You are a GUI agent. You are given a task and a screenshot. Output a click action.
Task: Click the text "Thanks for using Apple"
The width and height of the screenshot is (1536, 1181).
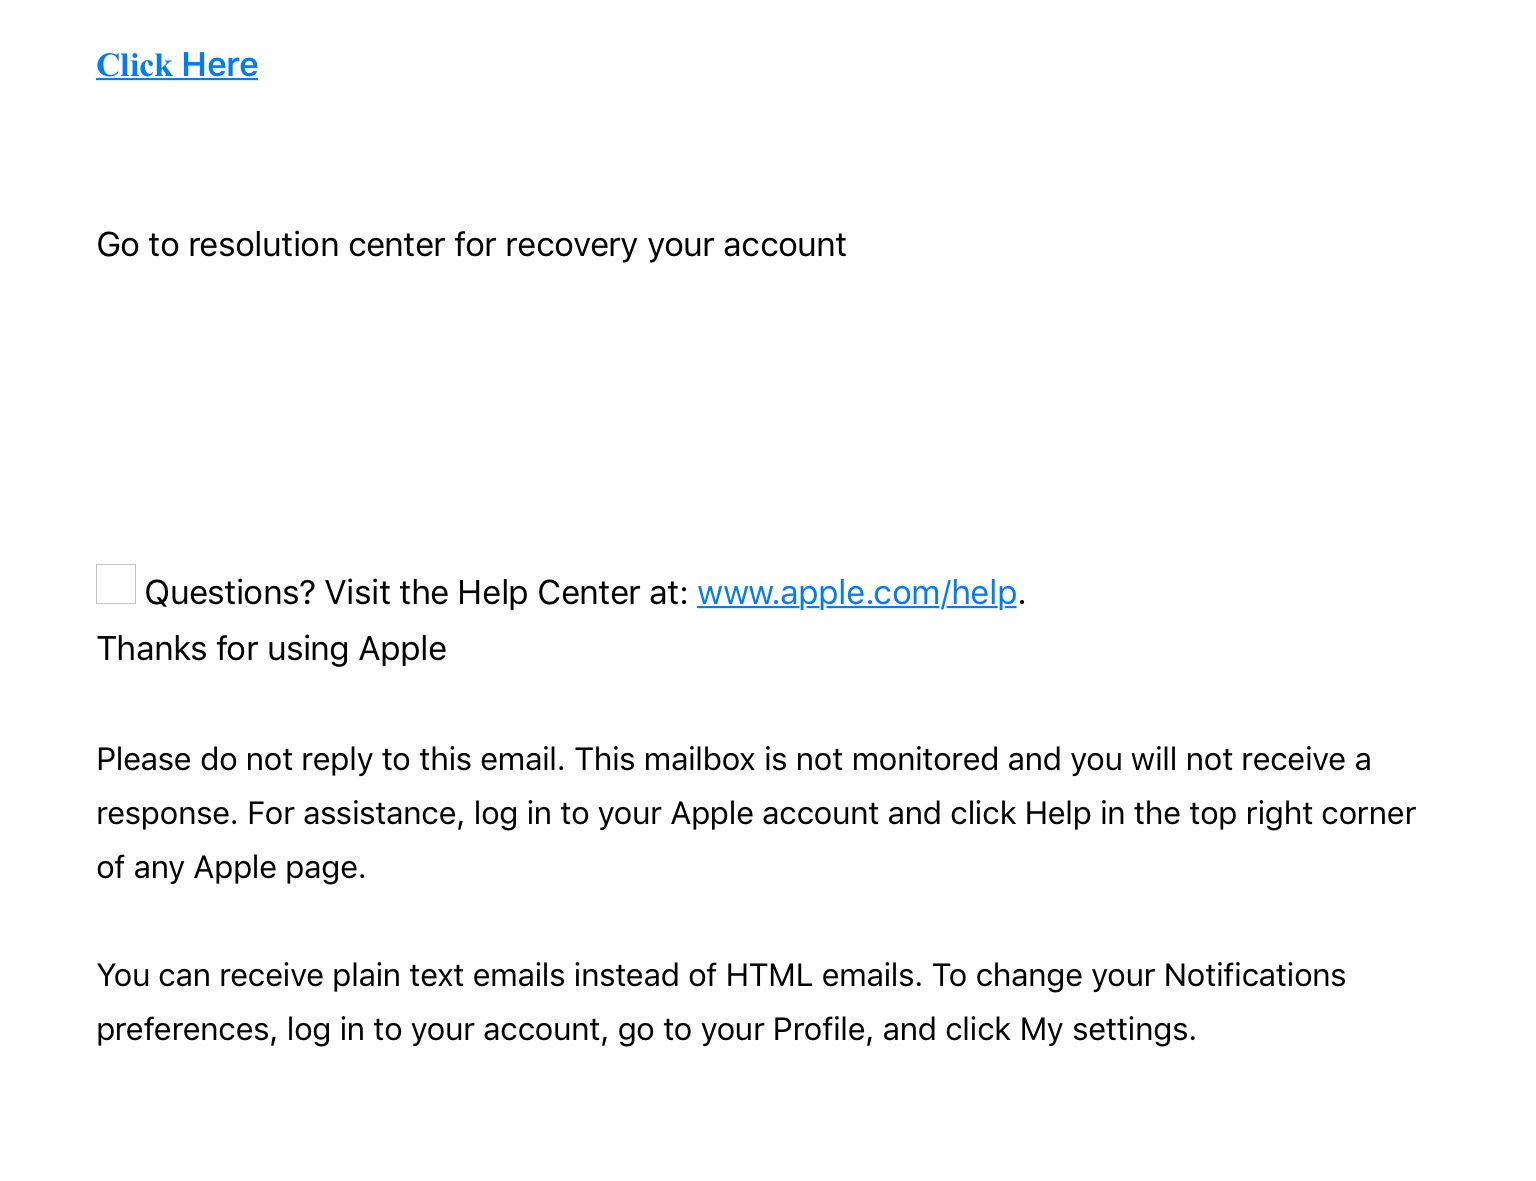(271, 649)
